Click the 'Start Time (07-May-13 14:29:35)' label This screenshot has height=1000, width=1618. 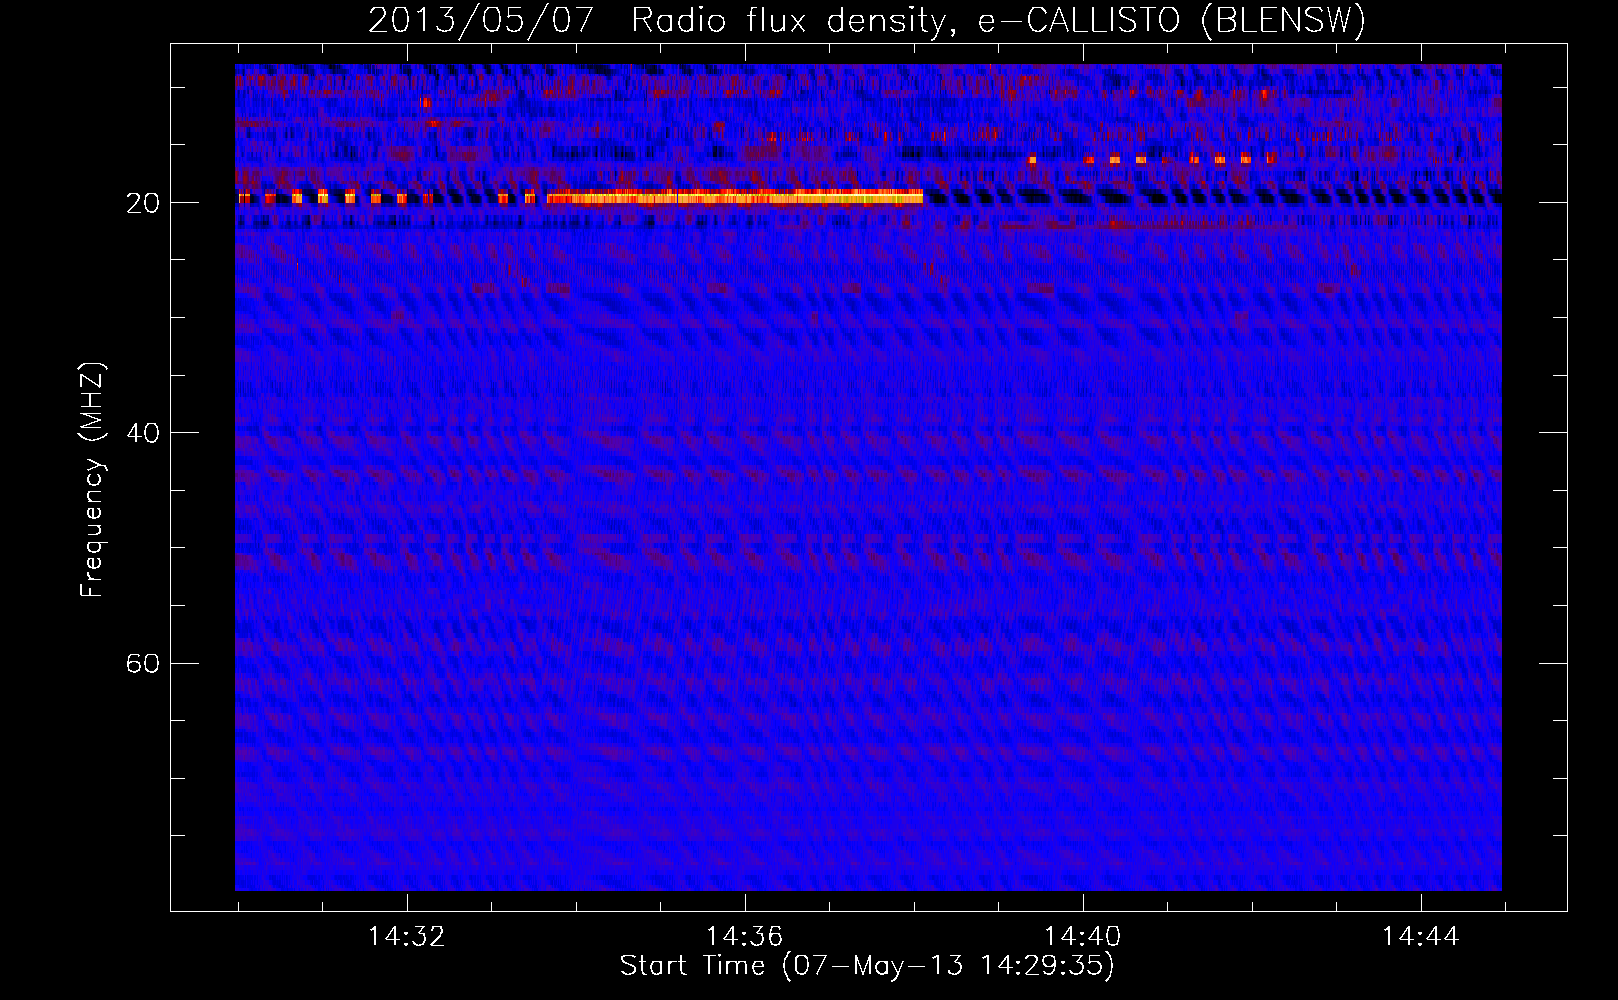867,966
